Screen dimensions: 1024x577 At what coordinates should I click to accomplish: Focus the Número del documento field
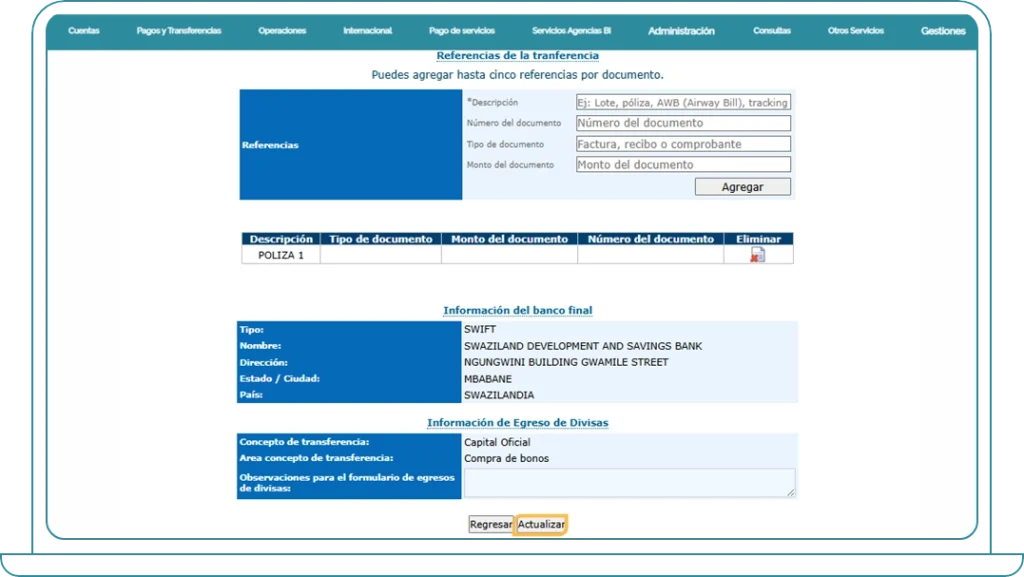tap(683, 123)
